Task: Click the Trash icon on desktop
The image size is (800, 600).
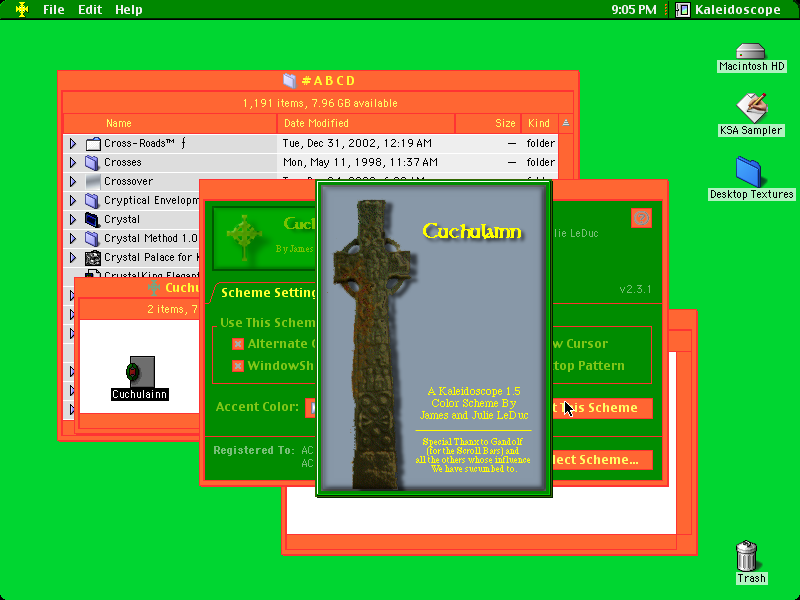Action: coord(746,556)
